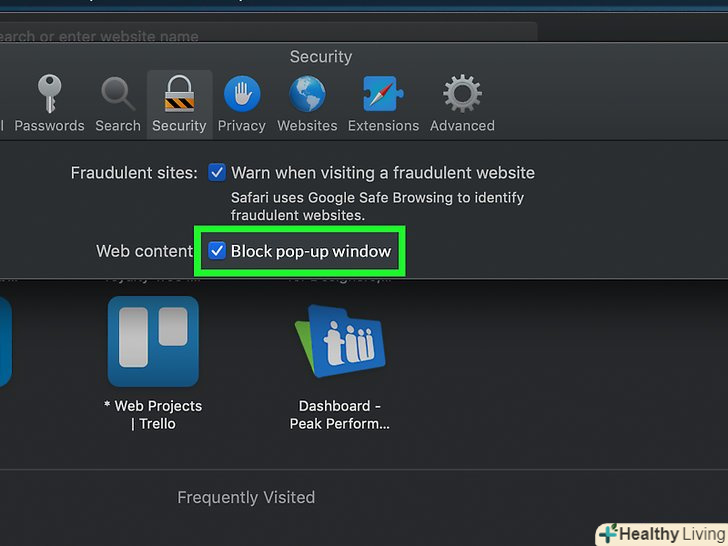
Task: Select the Security padlock icon
Action: point(179,94)
